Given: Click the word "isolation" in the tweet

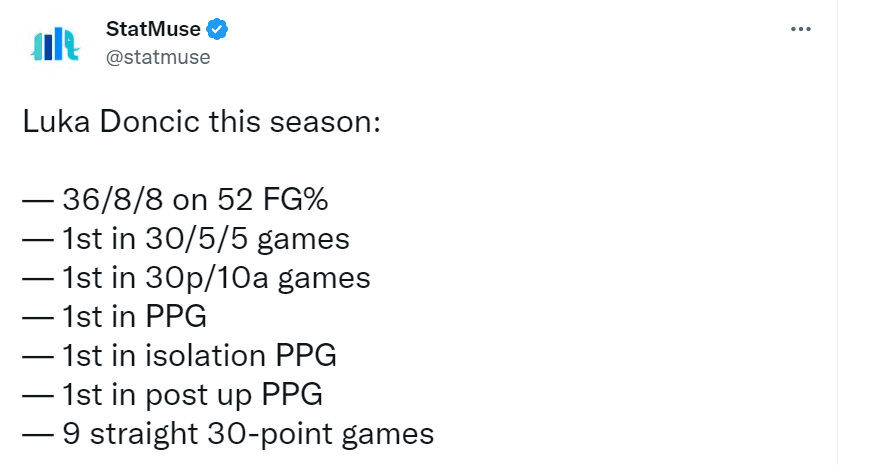Looking at the screenshot, I should coord(206,355).
